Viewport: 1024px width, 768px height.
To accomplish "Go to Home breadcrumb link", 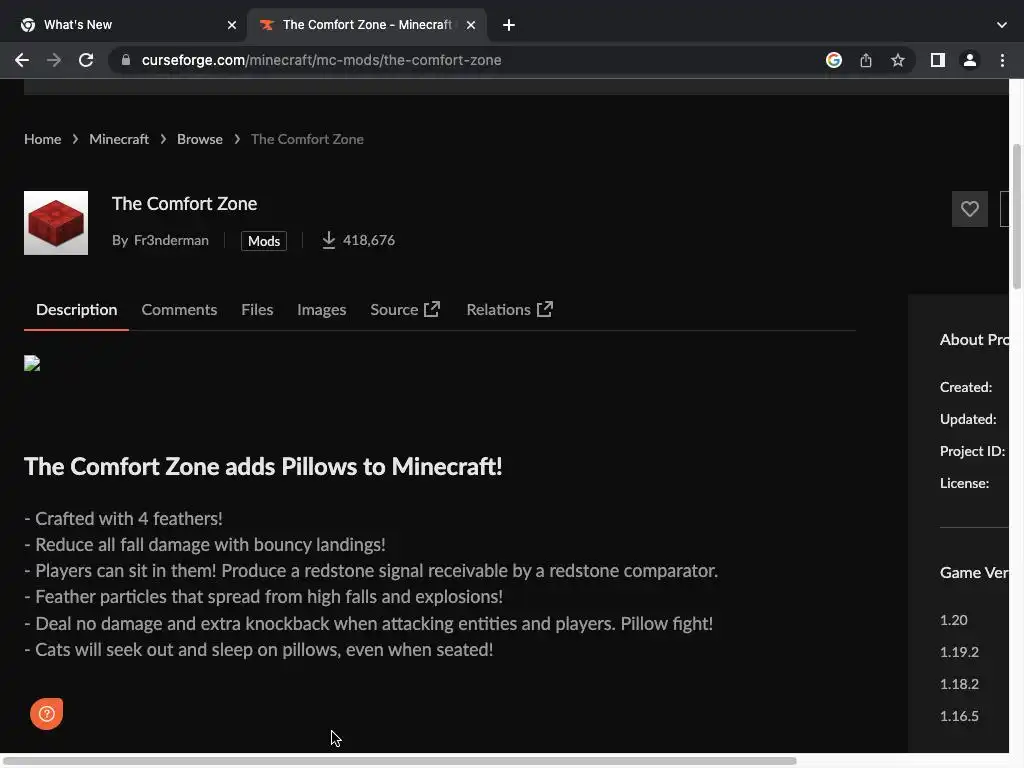I will (x=42, y=139).
